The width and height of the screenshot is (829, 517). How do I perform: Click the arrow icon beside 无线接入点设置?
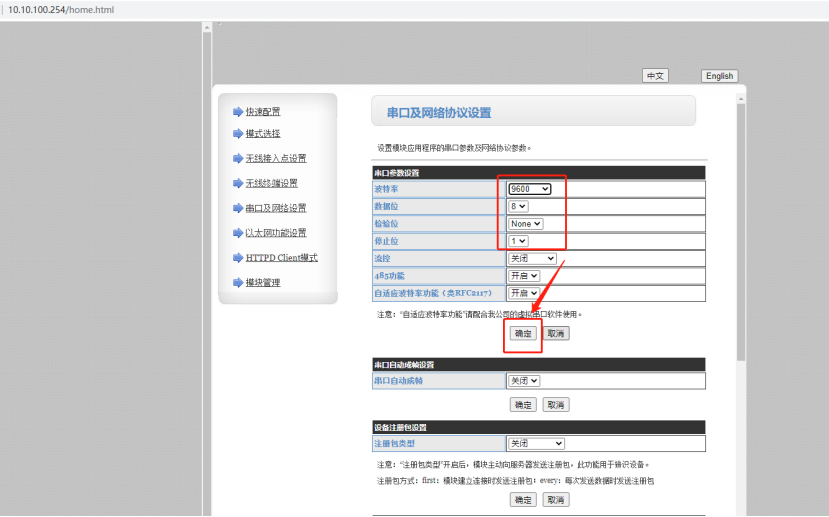coord(238,159)
